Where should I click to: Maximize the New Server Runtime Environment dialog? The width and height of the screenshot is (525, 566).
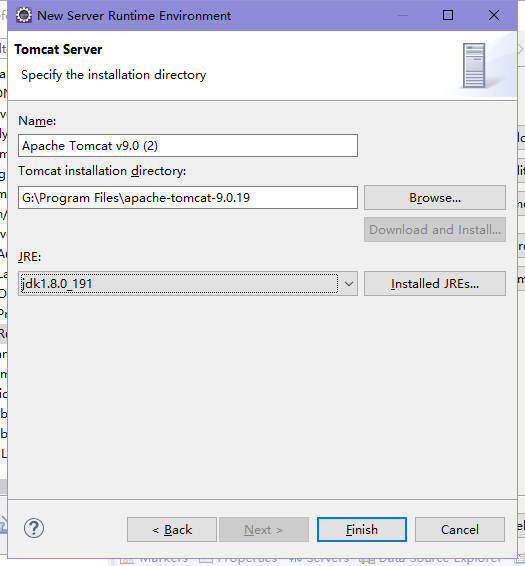click(448, 15)
